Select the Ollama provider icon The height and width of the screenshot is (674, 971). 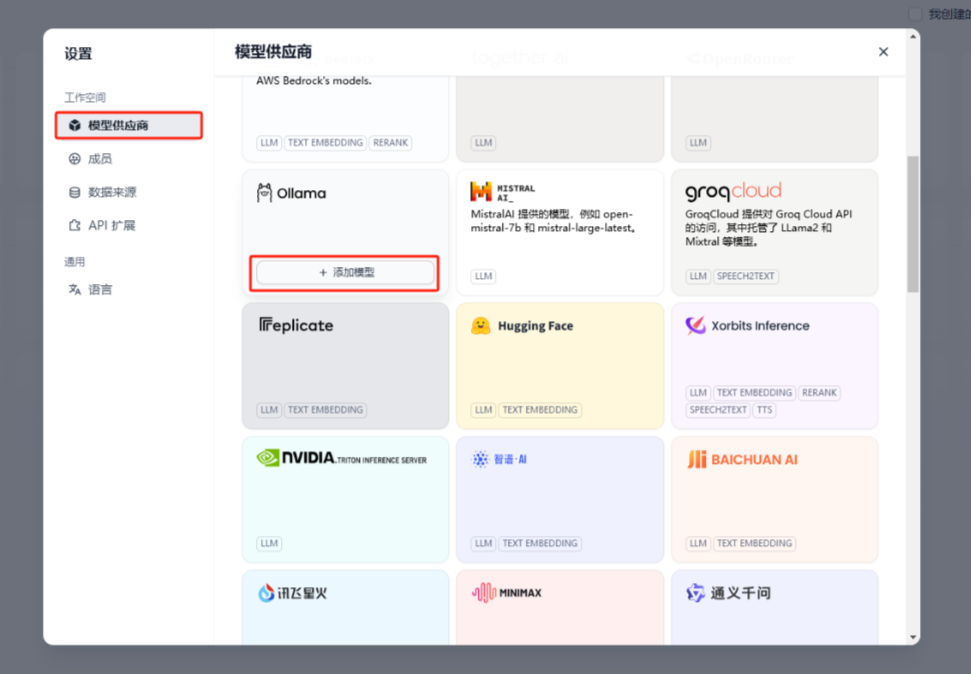(x=264, y=193)
